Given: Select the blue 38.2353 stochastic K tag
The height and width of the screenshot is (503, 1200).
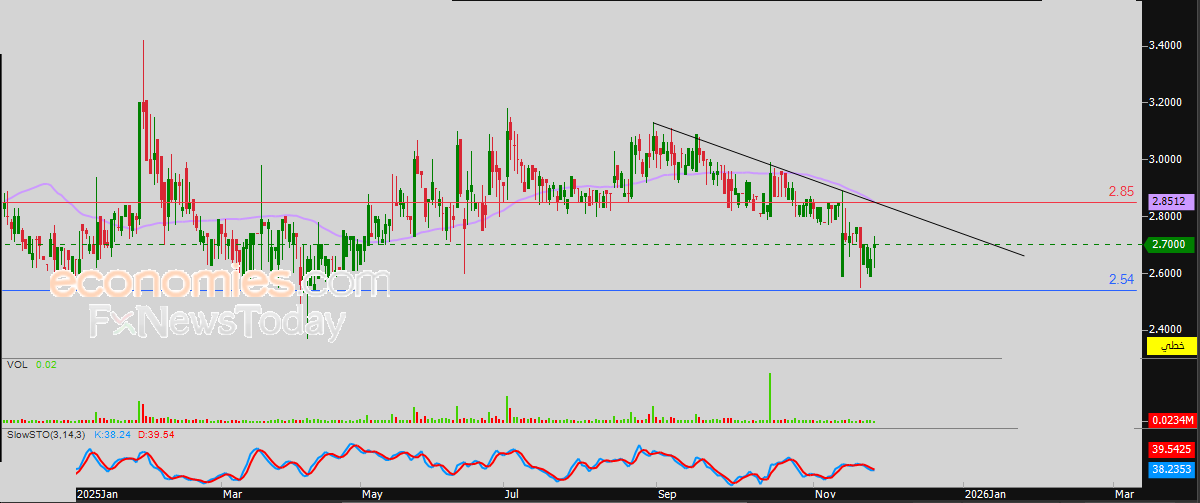Looking at the screenshot, I should point(1171,467).
